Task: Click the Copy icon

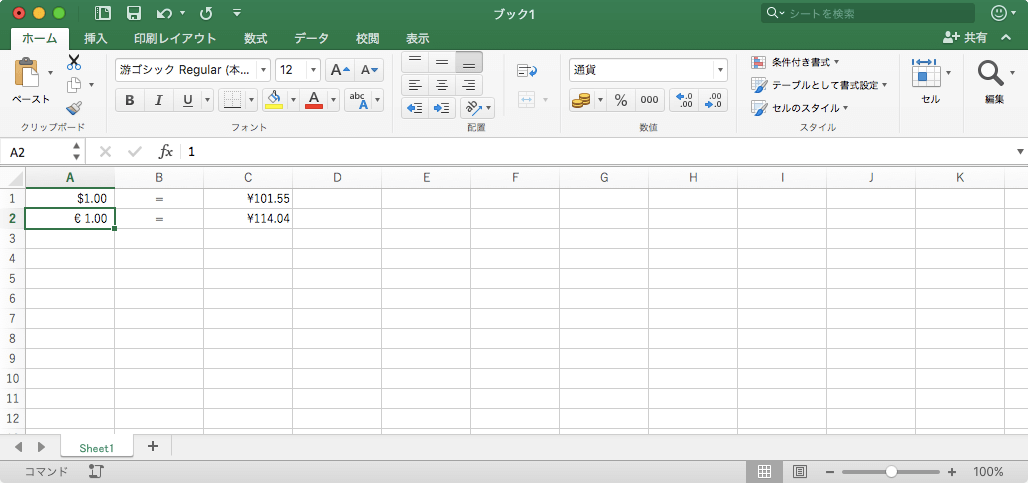Action: (74, 85)
